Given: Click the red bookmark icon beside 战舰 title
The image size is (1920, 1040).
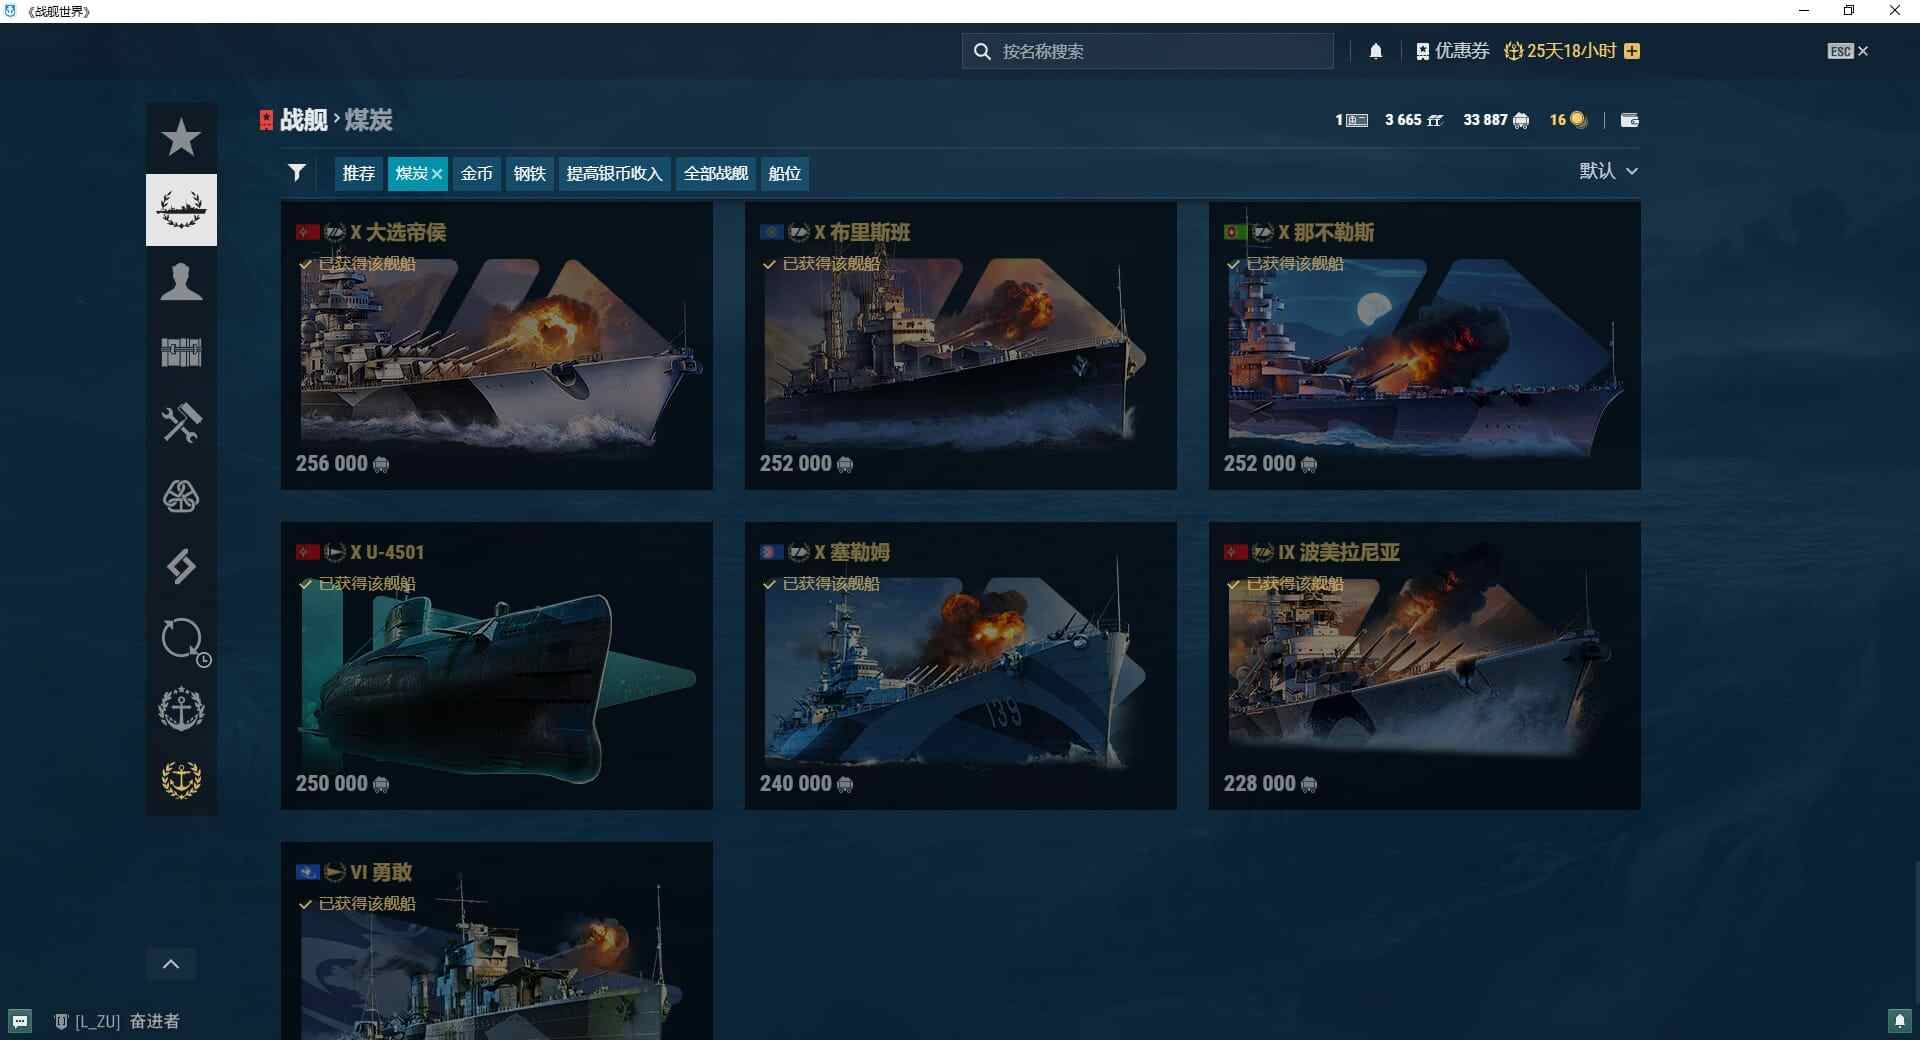Looking at the screenshot, I should pos(266,120).
